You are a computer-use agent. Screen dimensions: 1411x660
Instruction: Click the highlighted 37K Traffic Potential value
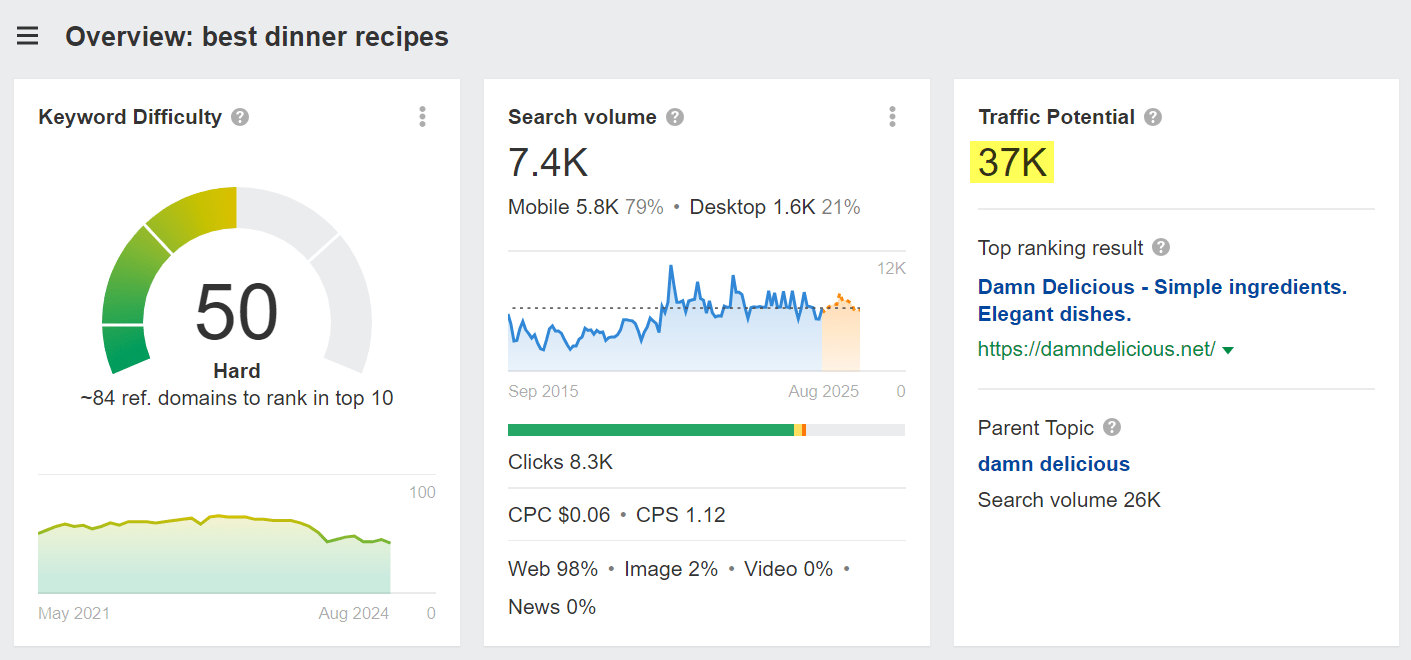(x=1011, y=163)
